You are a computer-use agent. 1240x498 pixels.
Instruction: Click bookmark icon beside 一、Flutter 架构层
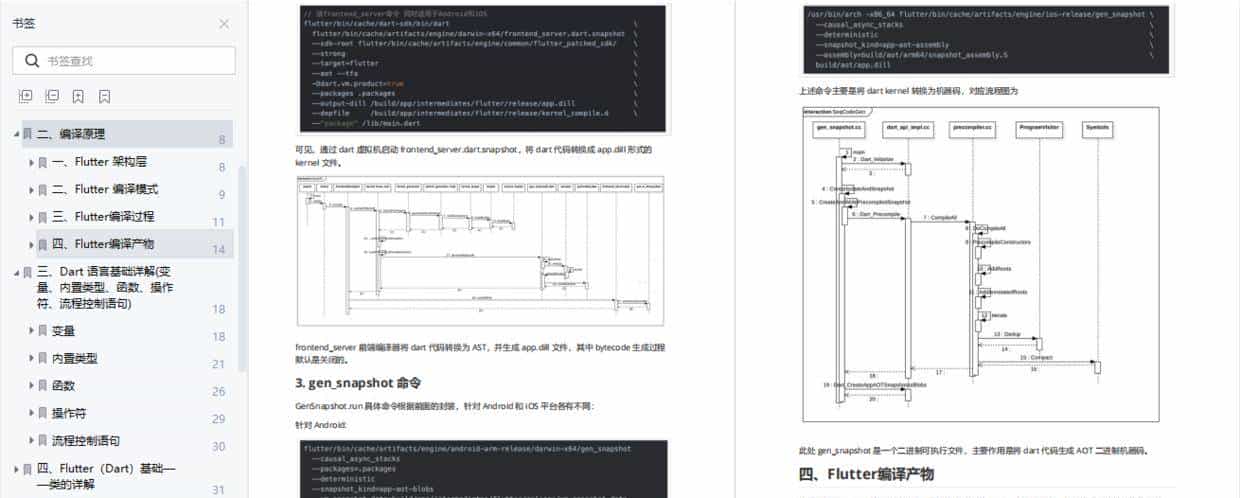pos(43,162)
